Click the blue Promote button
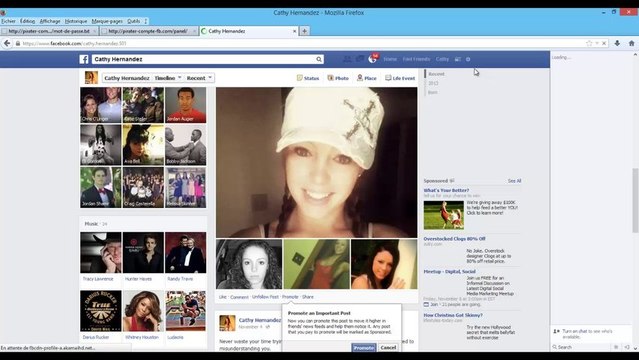Screen dimensions: 639x360 [364, 347]
